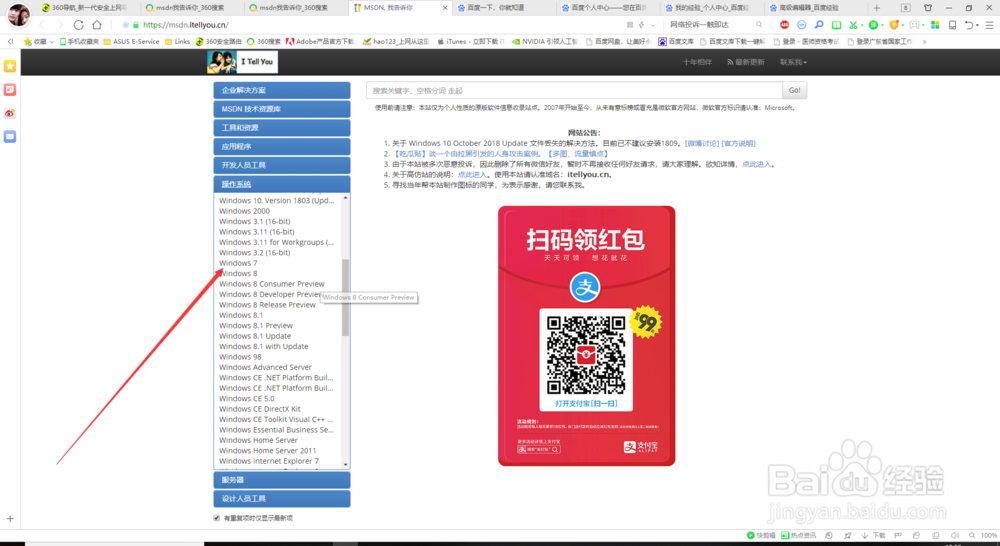The image size is (1000, 546).
Task: Open the 微博讨论 link
Action: click(702, 144)
